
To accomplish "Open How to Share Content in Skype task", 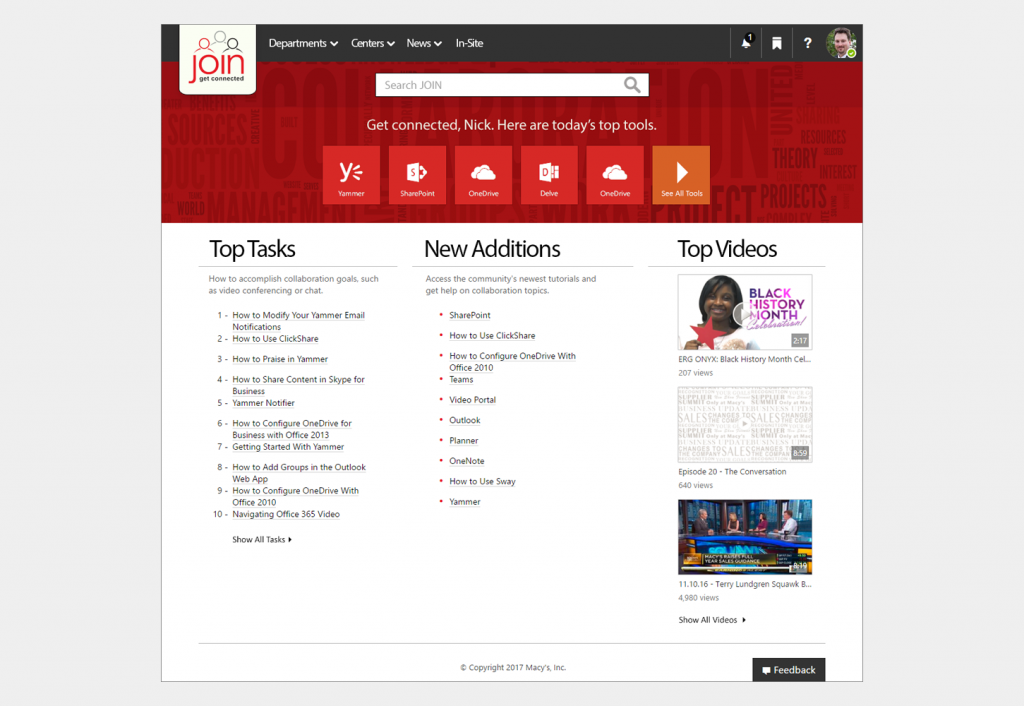I will [298, 385].
